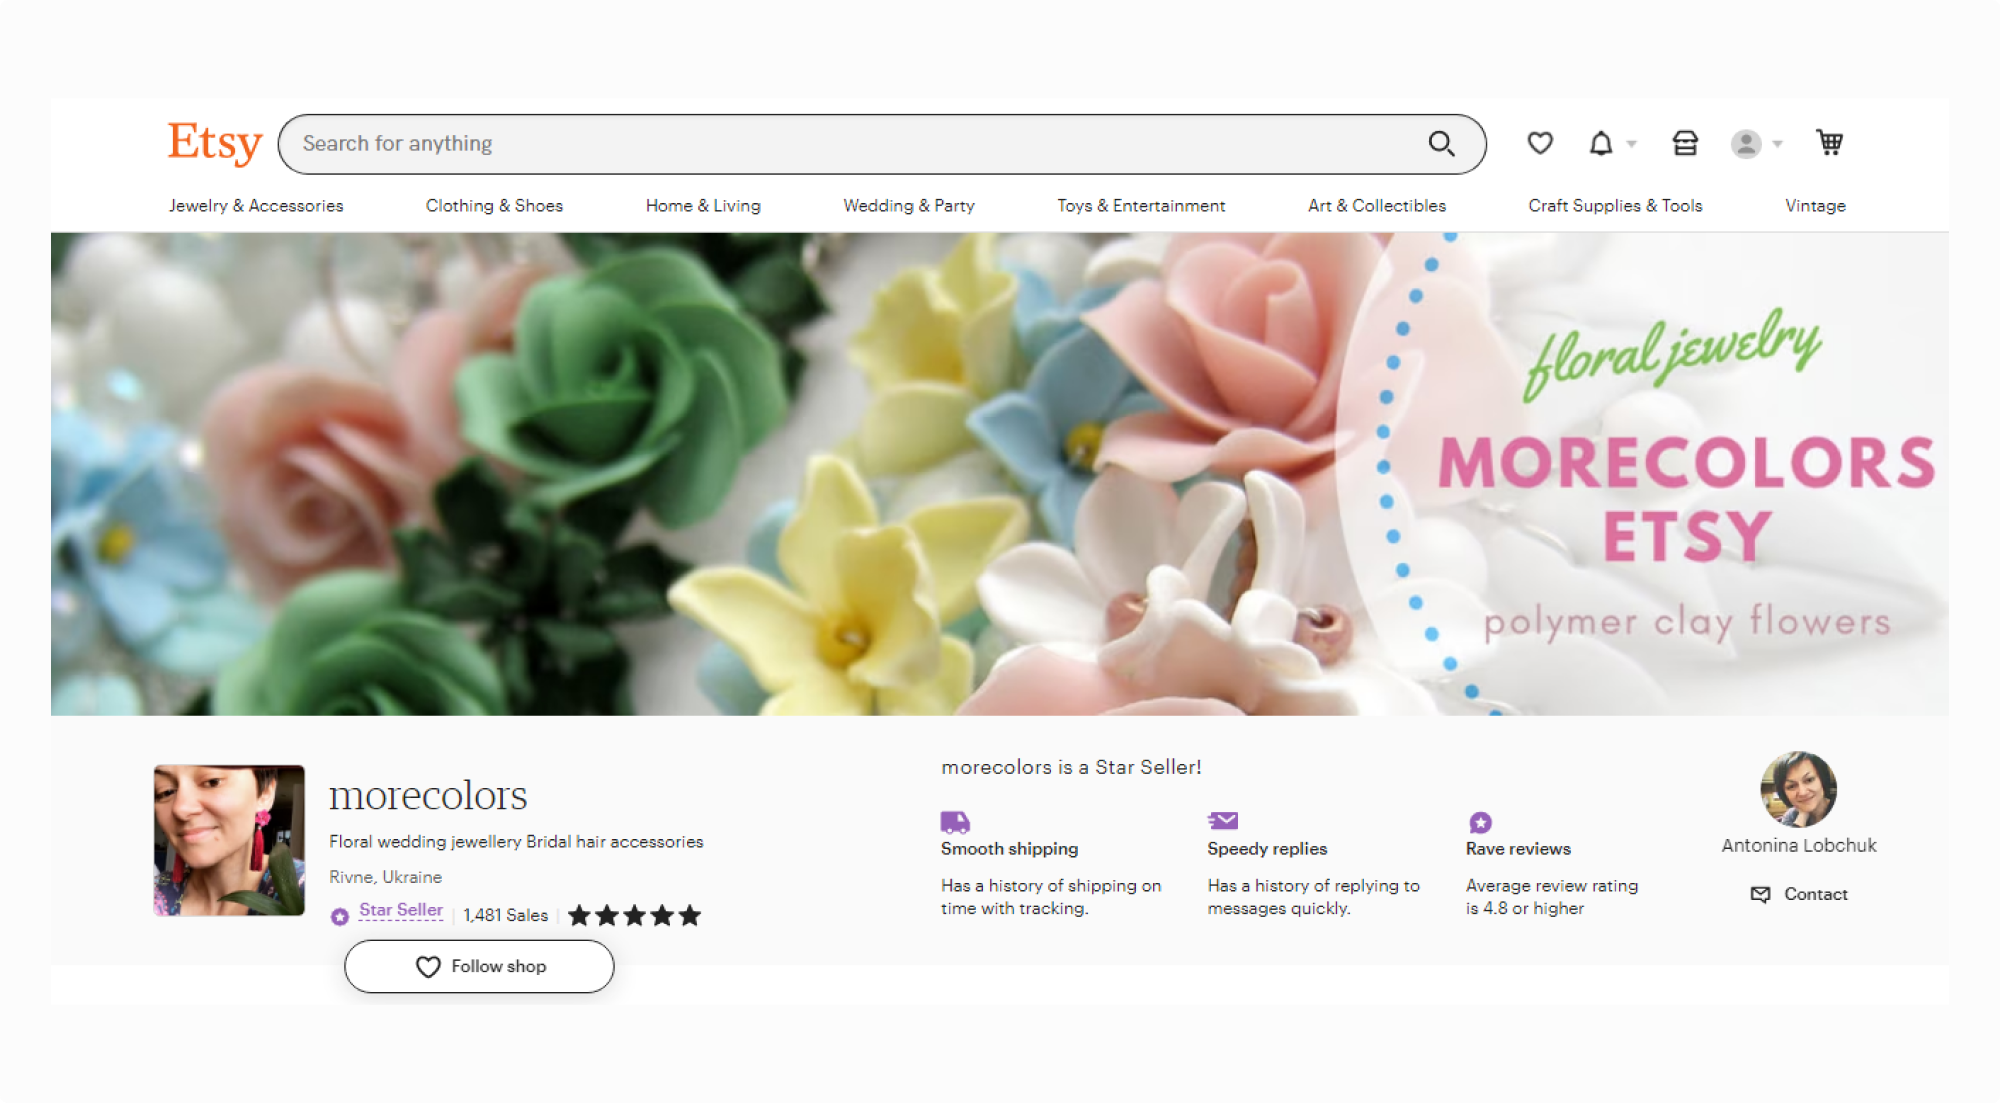This screenshot has height=1103, width=2000.
Task: Click the Etsy logo
Action: (215, 143)
